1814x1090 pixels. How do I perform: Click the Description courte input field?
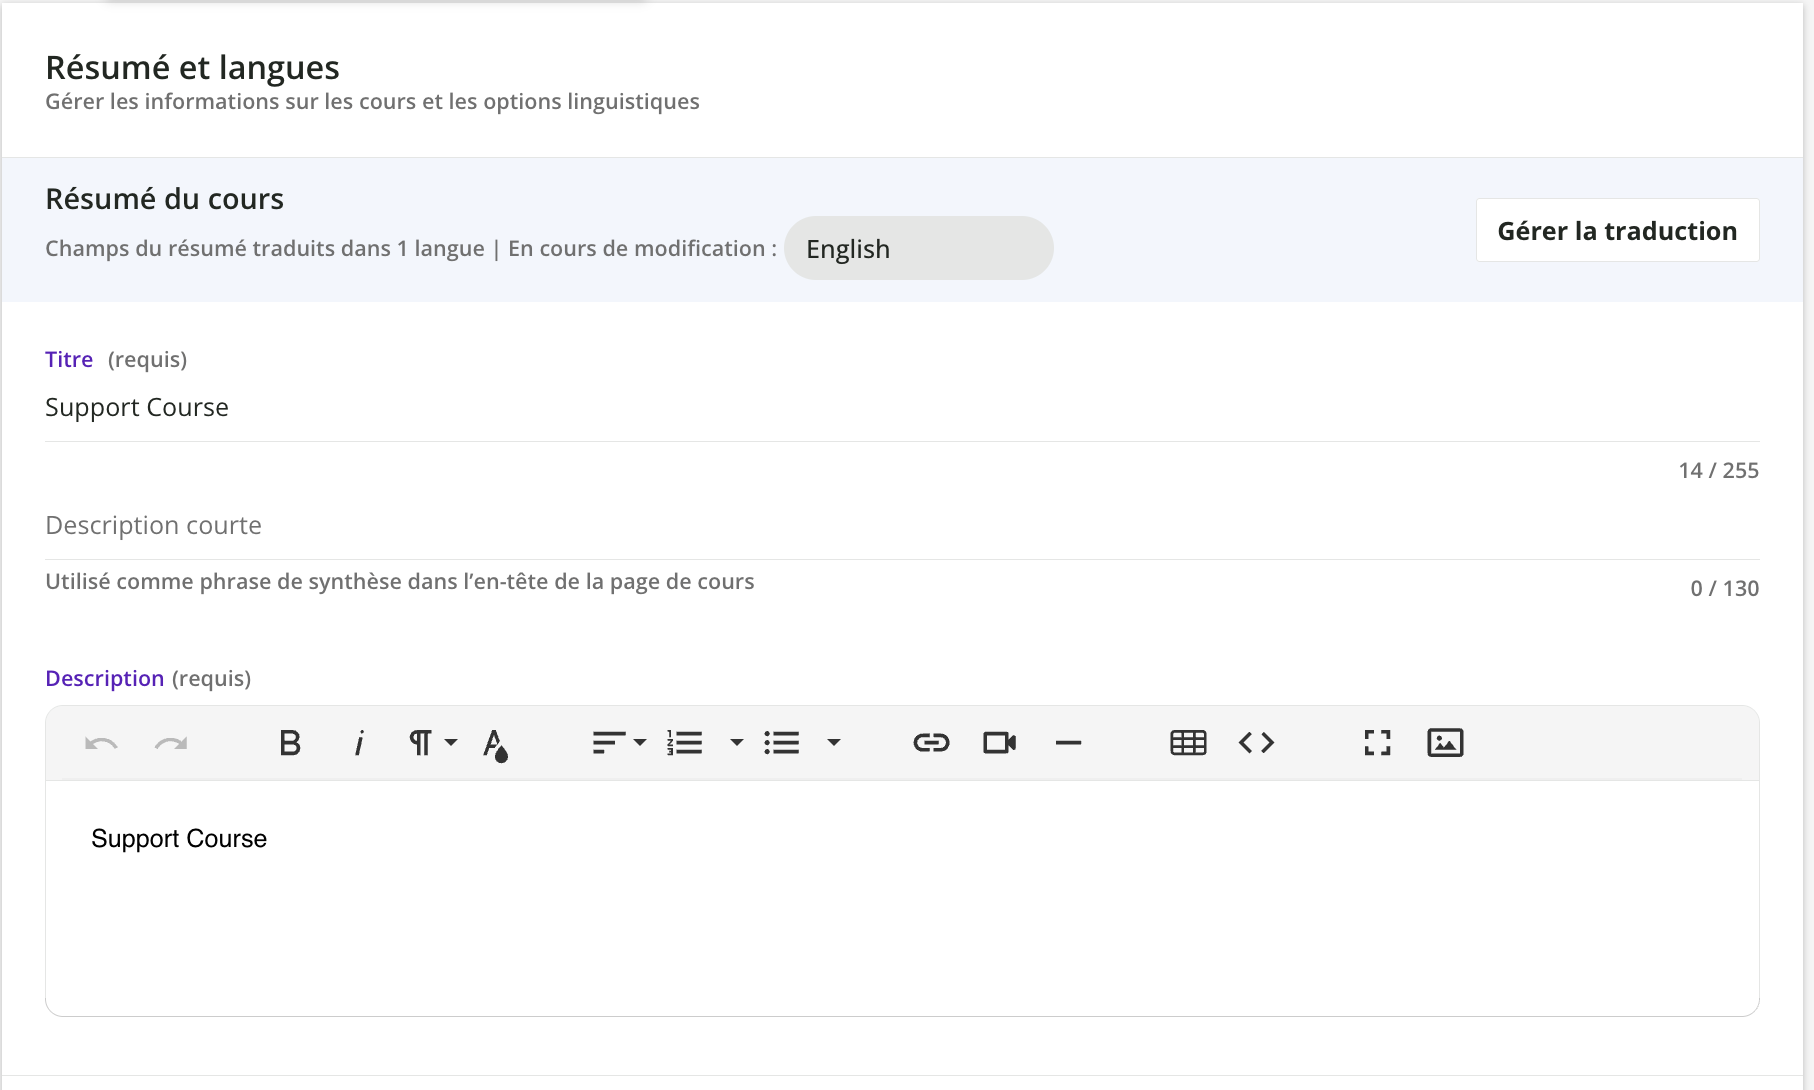pyautogui.click(x=900, y=526)
